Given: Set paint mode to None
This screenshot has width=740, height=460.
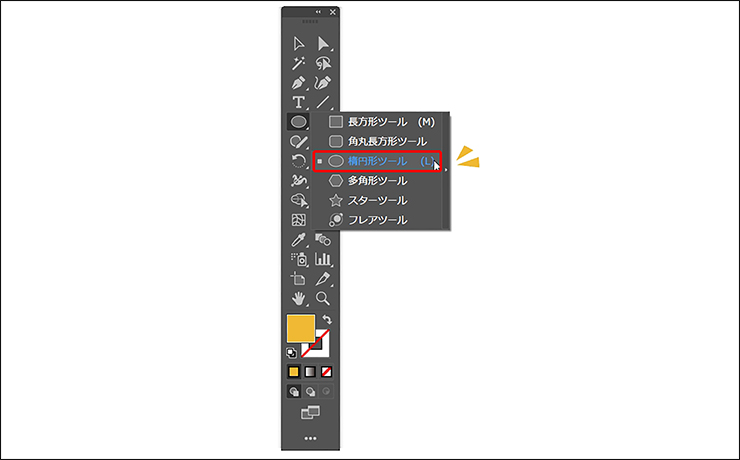Looking at the screenshot, I should click(326, 372).
